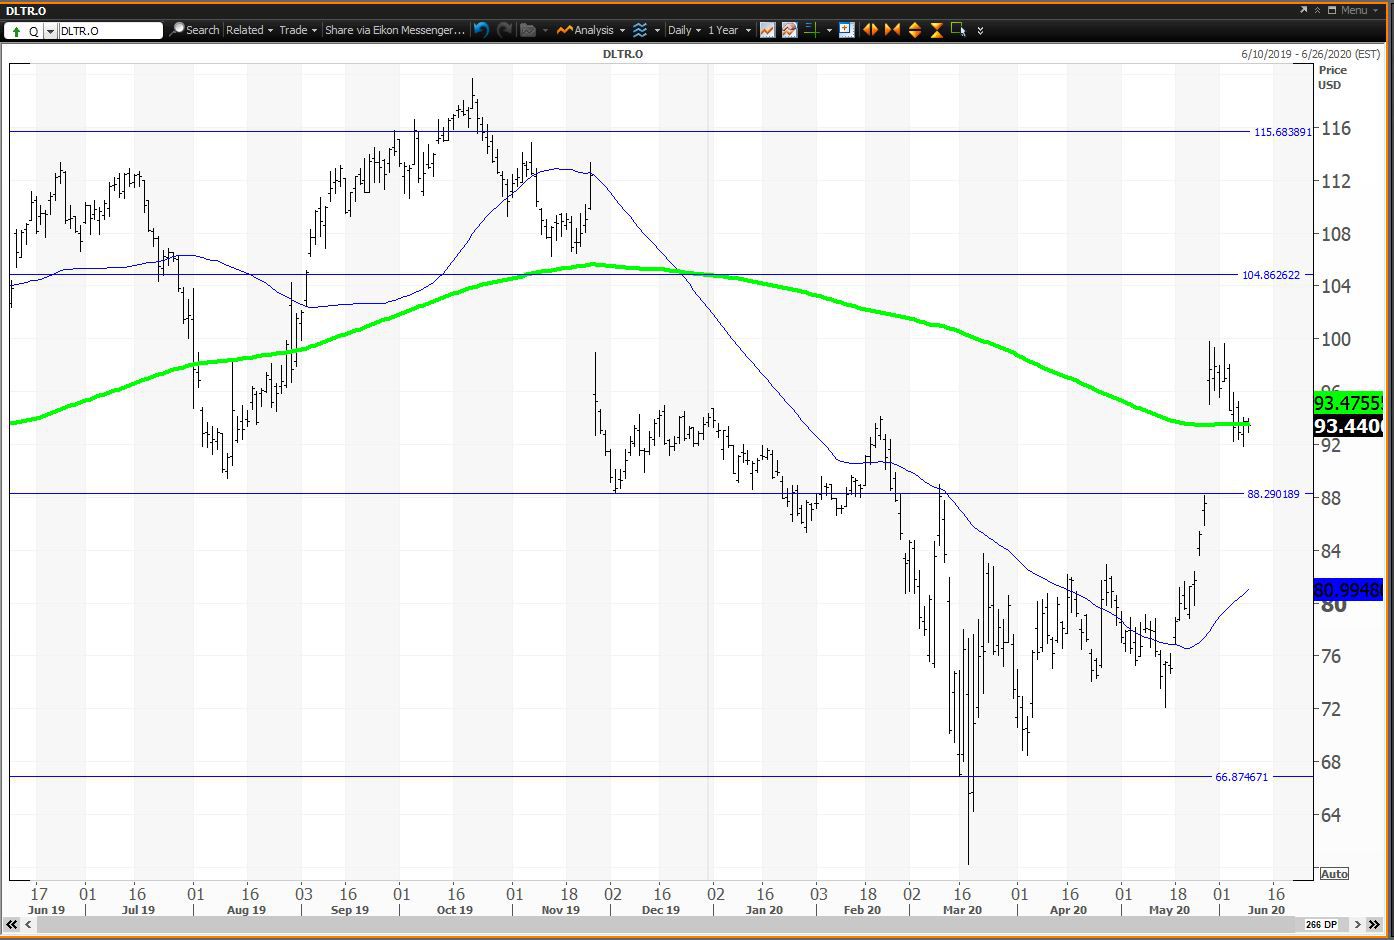Toggle the Auto scale button on price axis
The image size is (1394, 940).
(1334, 874)
